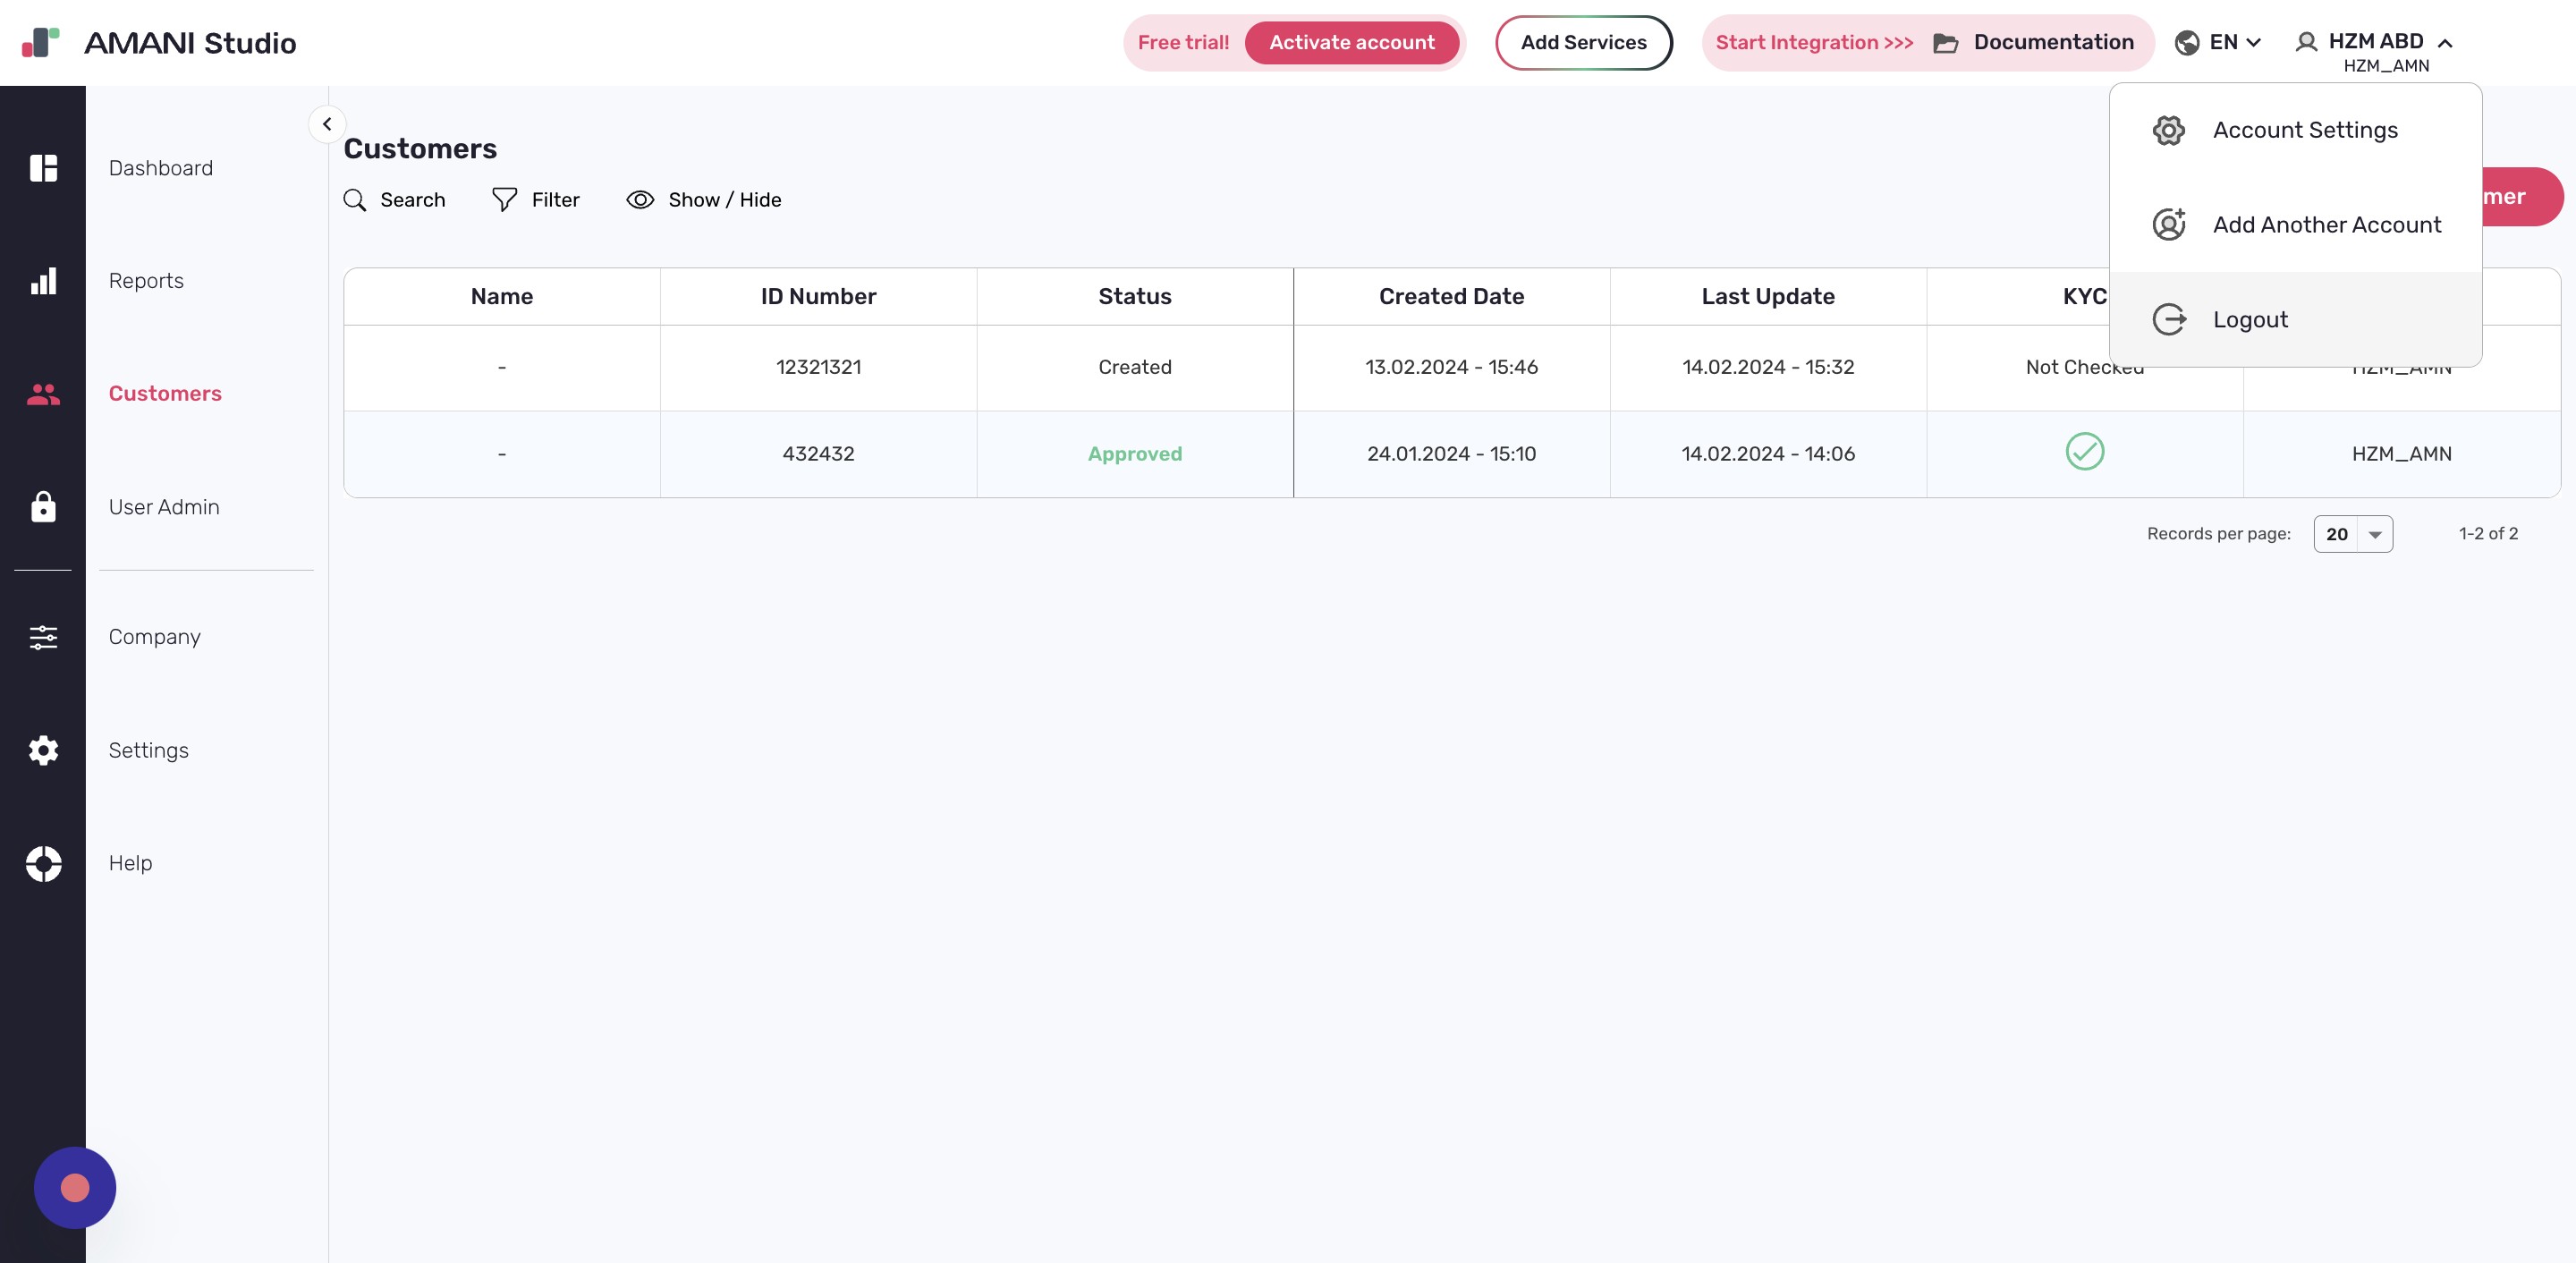This screenshot has width=2576, height=1263.
Task: Select Account Settings menu item
Action: (2304, 130)
